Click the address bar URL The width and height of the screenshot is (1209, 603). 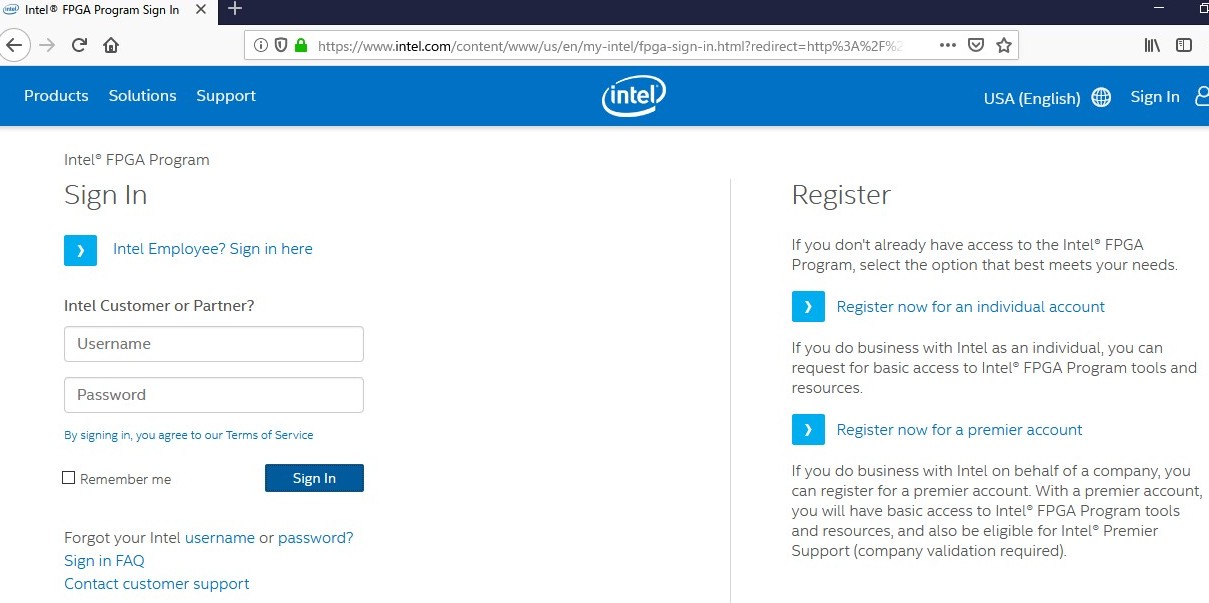tap(610, 45)
